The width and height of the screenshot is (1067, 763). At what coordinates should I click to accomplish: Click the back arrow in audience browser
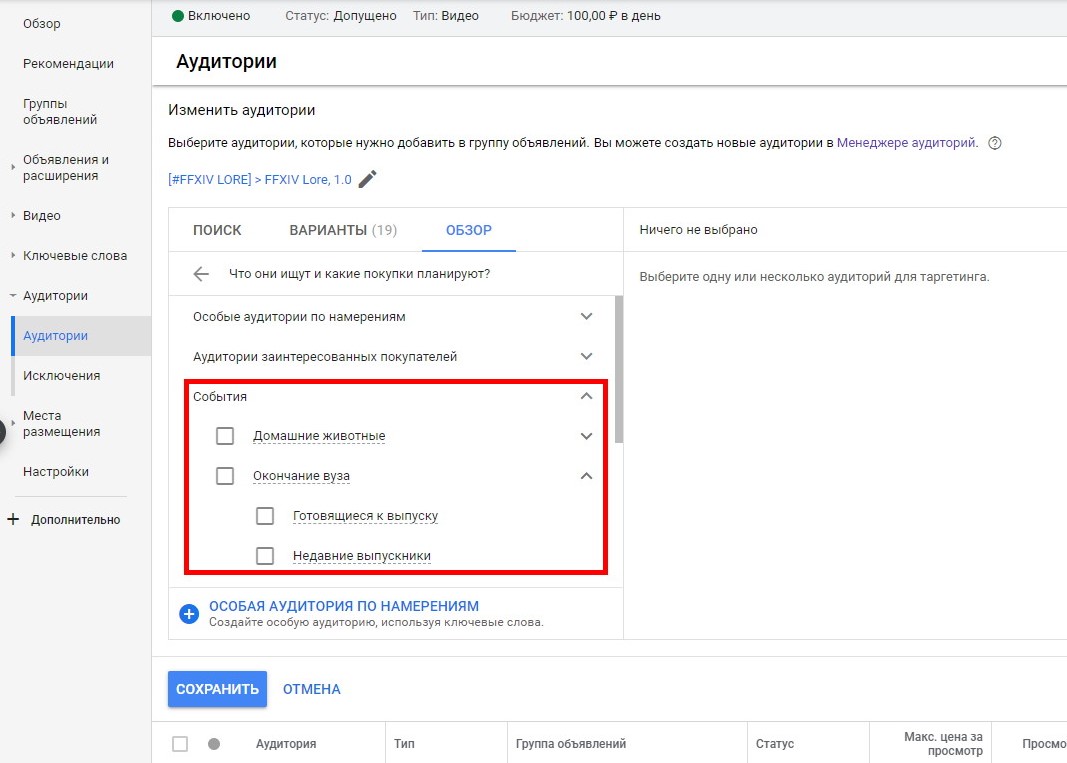coord(202,274)
